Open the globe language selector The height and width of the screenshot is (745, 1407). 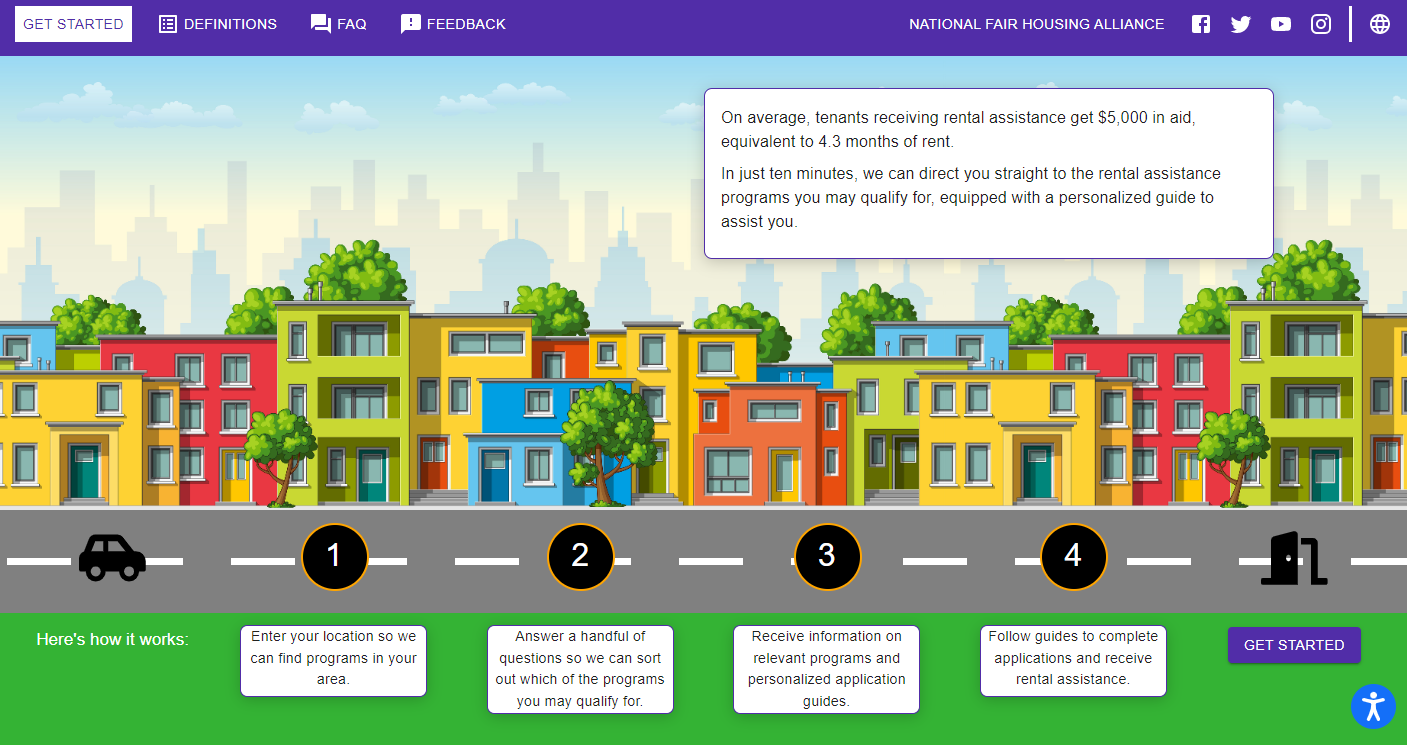pos(1380,24)
